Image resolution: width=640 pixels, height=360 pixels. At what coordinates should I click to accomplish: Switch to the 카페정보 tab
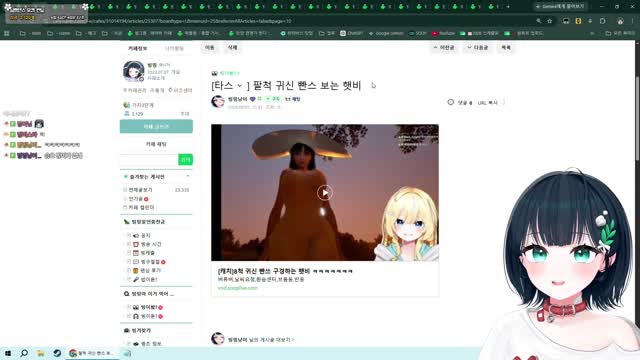[x=138, y=48]
